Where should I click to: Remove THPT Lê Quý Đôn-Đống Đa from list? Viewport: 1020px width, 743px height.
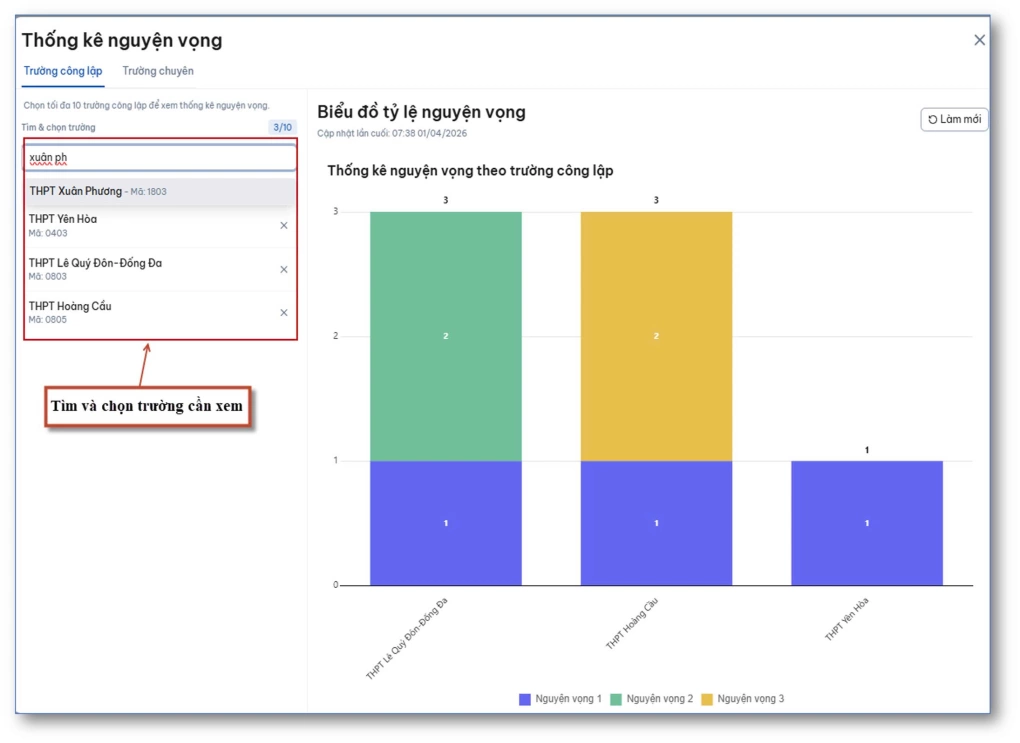click(x=283, y=269)
